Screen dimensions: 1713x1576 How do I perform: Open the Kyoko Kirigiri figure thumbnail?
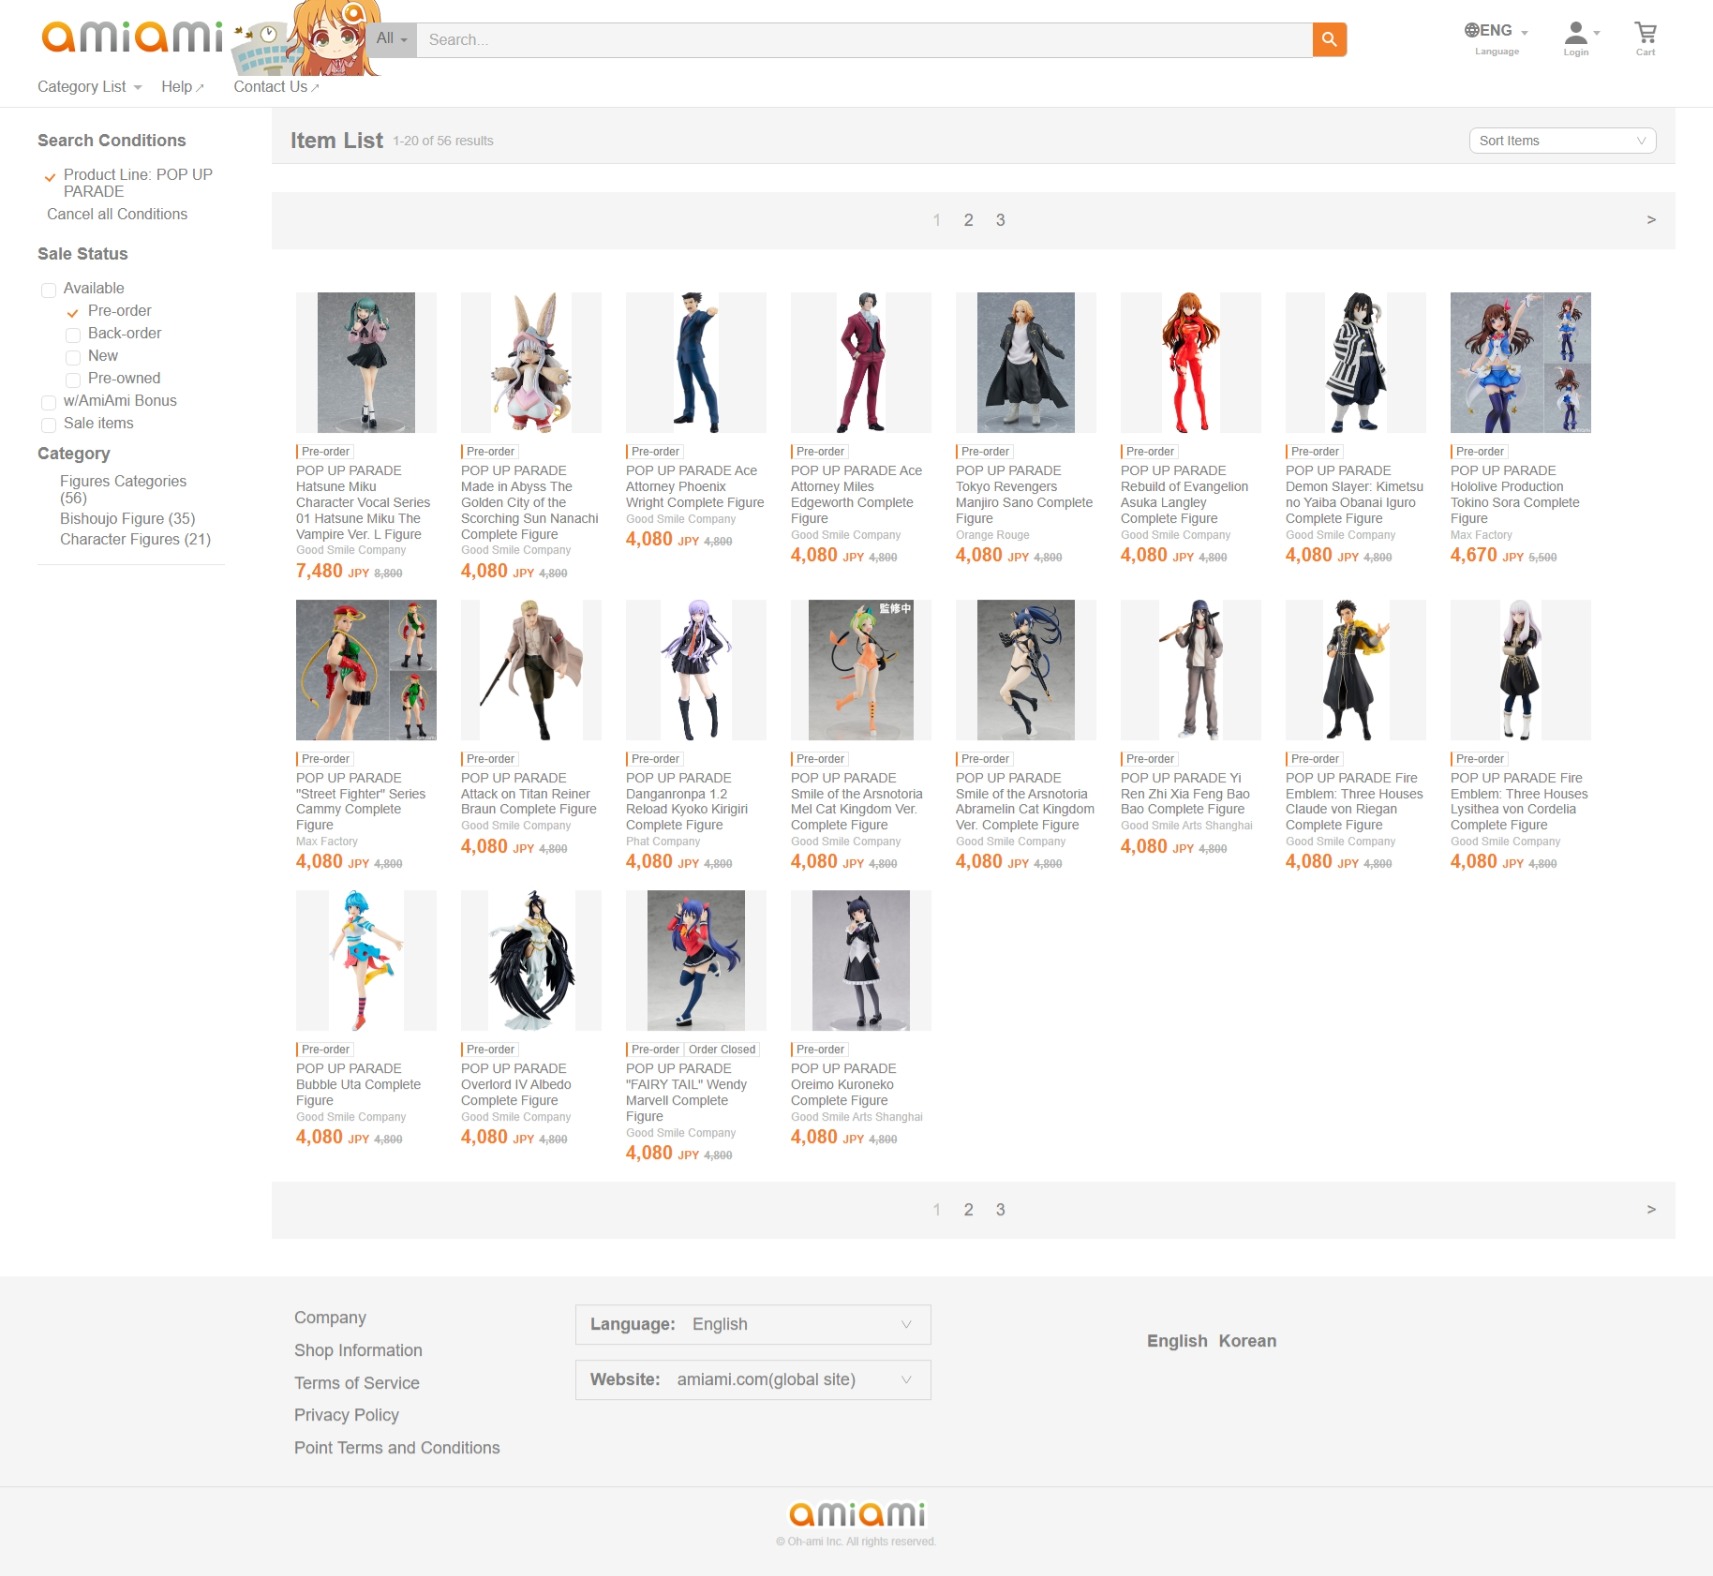pyautogui.click(x=696, y=670)
